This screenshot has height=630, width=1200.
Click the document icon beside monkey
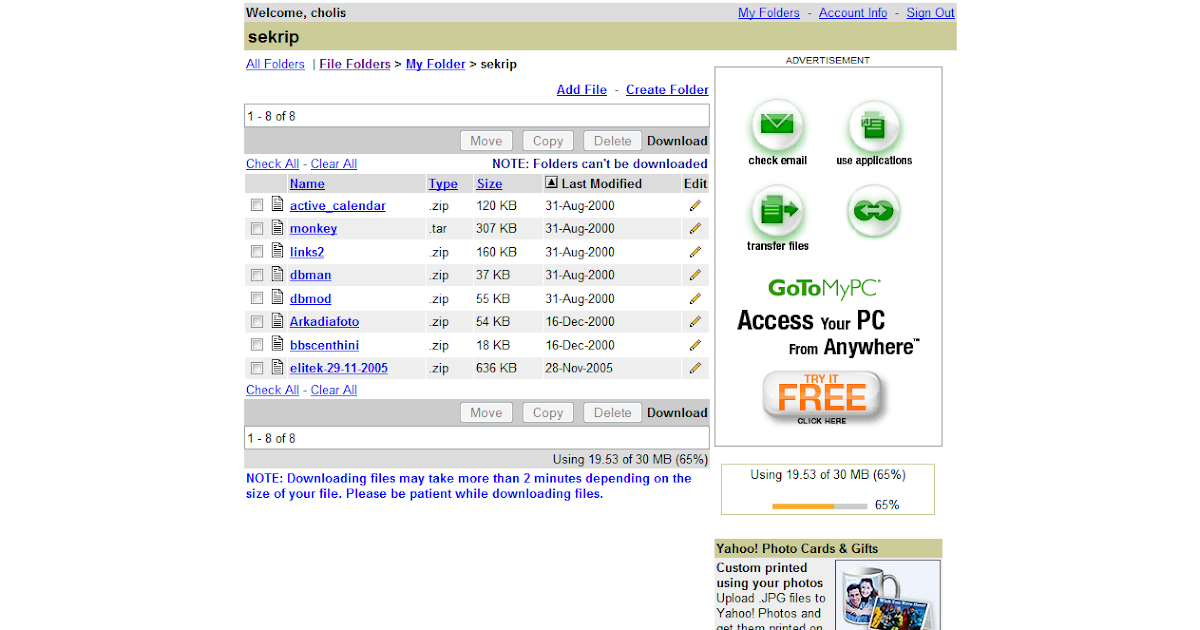277,227
